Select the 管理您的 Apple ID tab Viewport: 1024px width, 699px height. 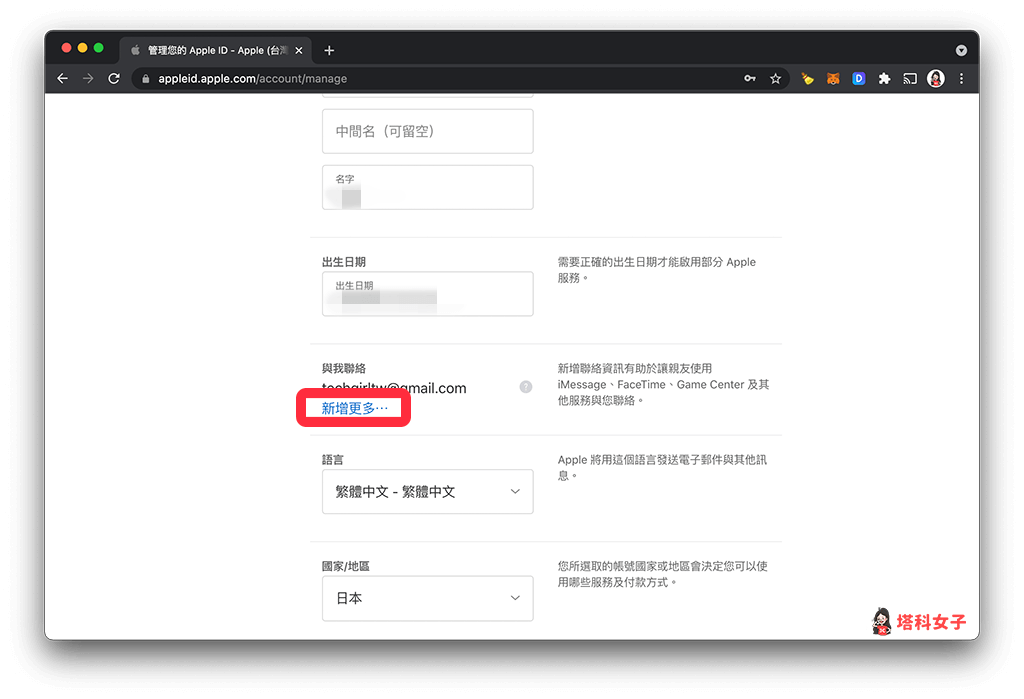coord(215,50)
